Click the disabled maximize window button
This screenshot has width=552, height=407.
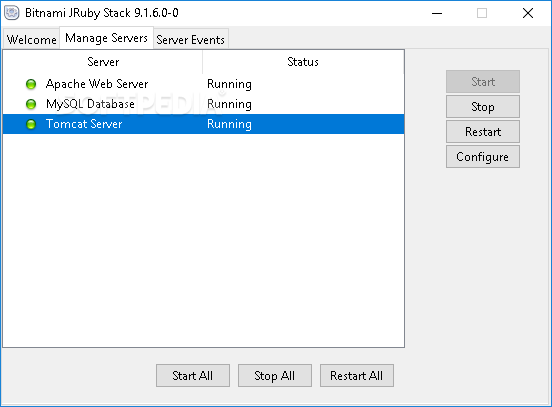[x=482, y=13]
